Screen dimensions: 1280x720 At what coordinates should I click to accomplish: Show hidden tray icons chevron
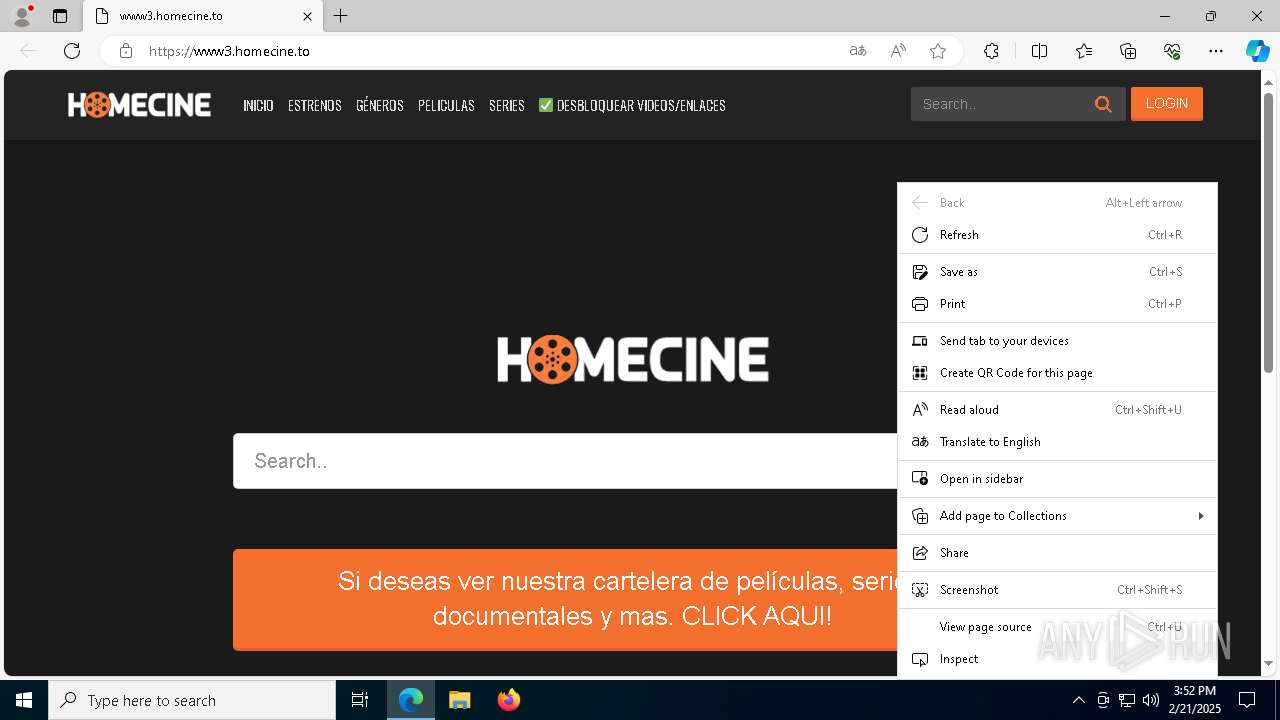[x=1078, y=700]
